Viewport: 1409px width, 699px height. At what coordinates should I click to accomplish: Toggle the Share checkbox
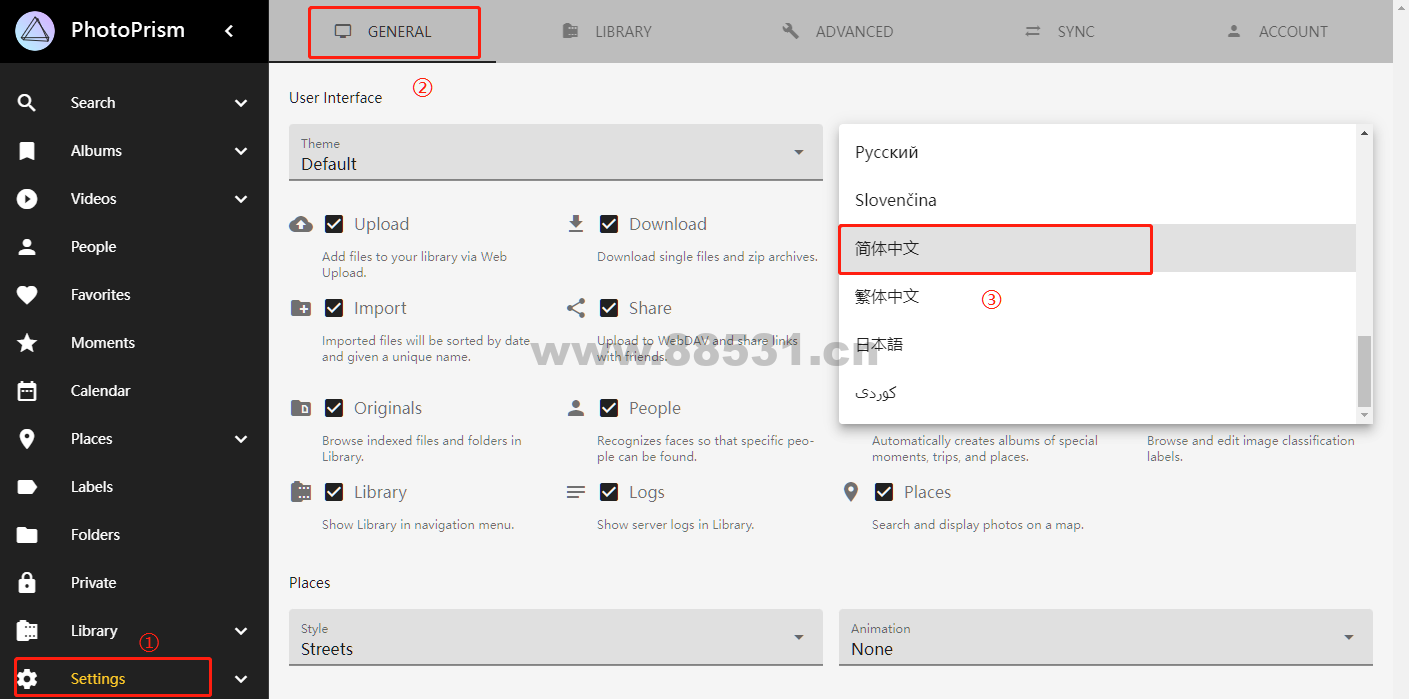point(609,308)
